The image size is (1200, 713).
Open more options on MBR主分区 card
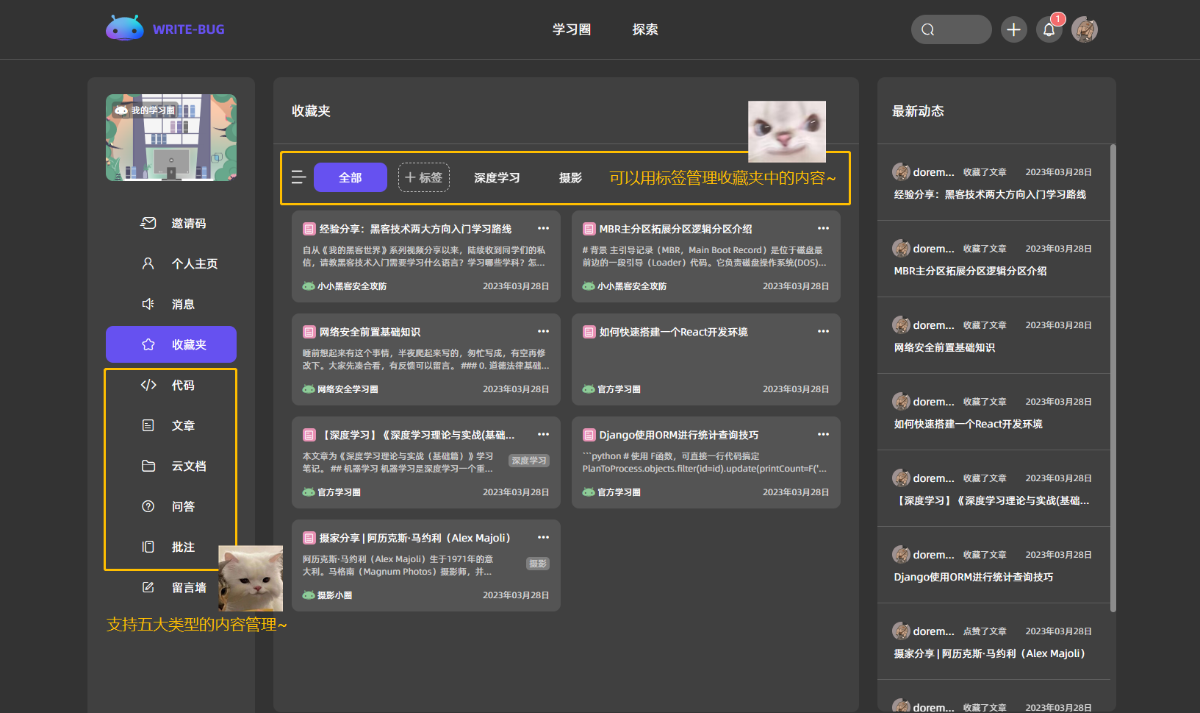(x=823, y=228)
